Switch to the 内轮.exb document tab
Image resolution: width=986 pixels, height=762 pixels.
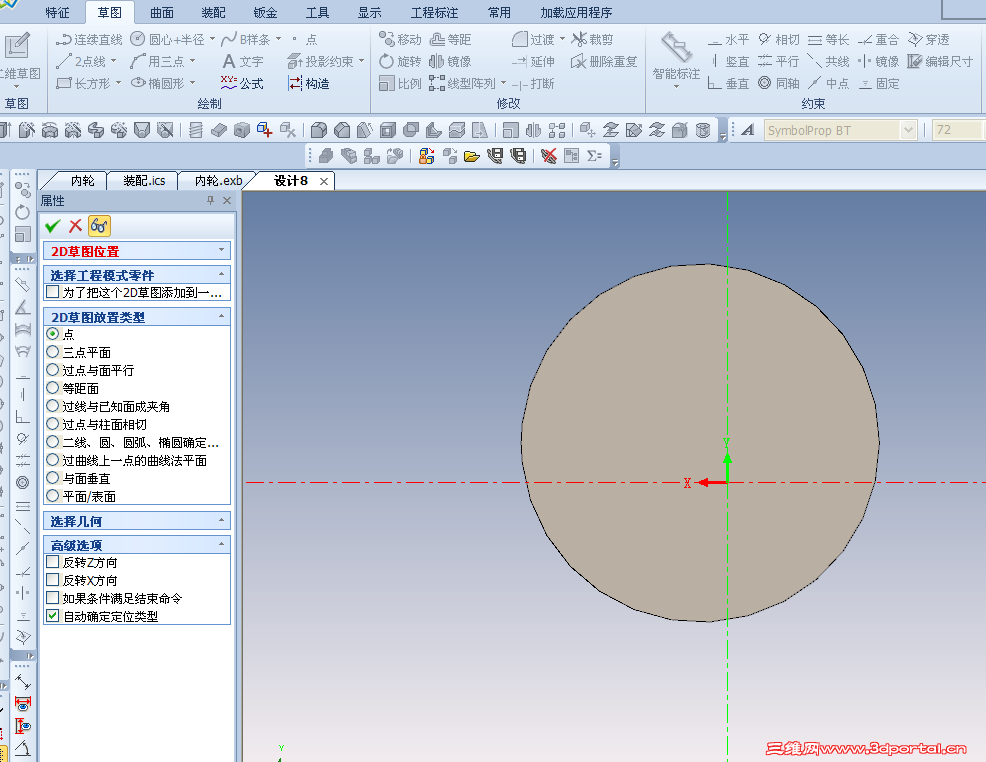[x=218, y=181]
